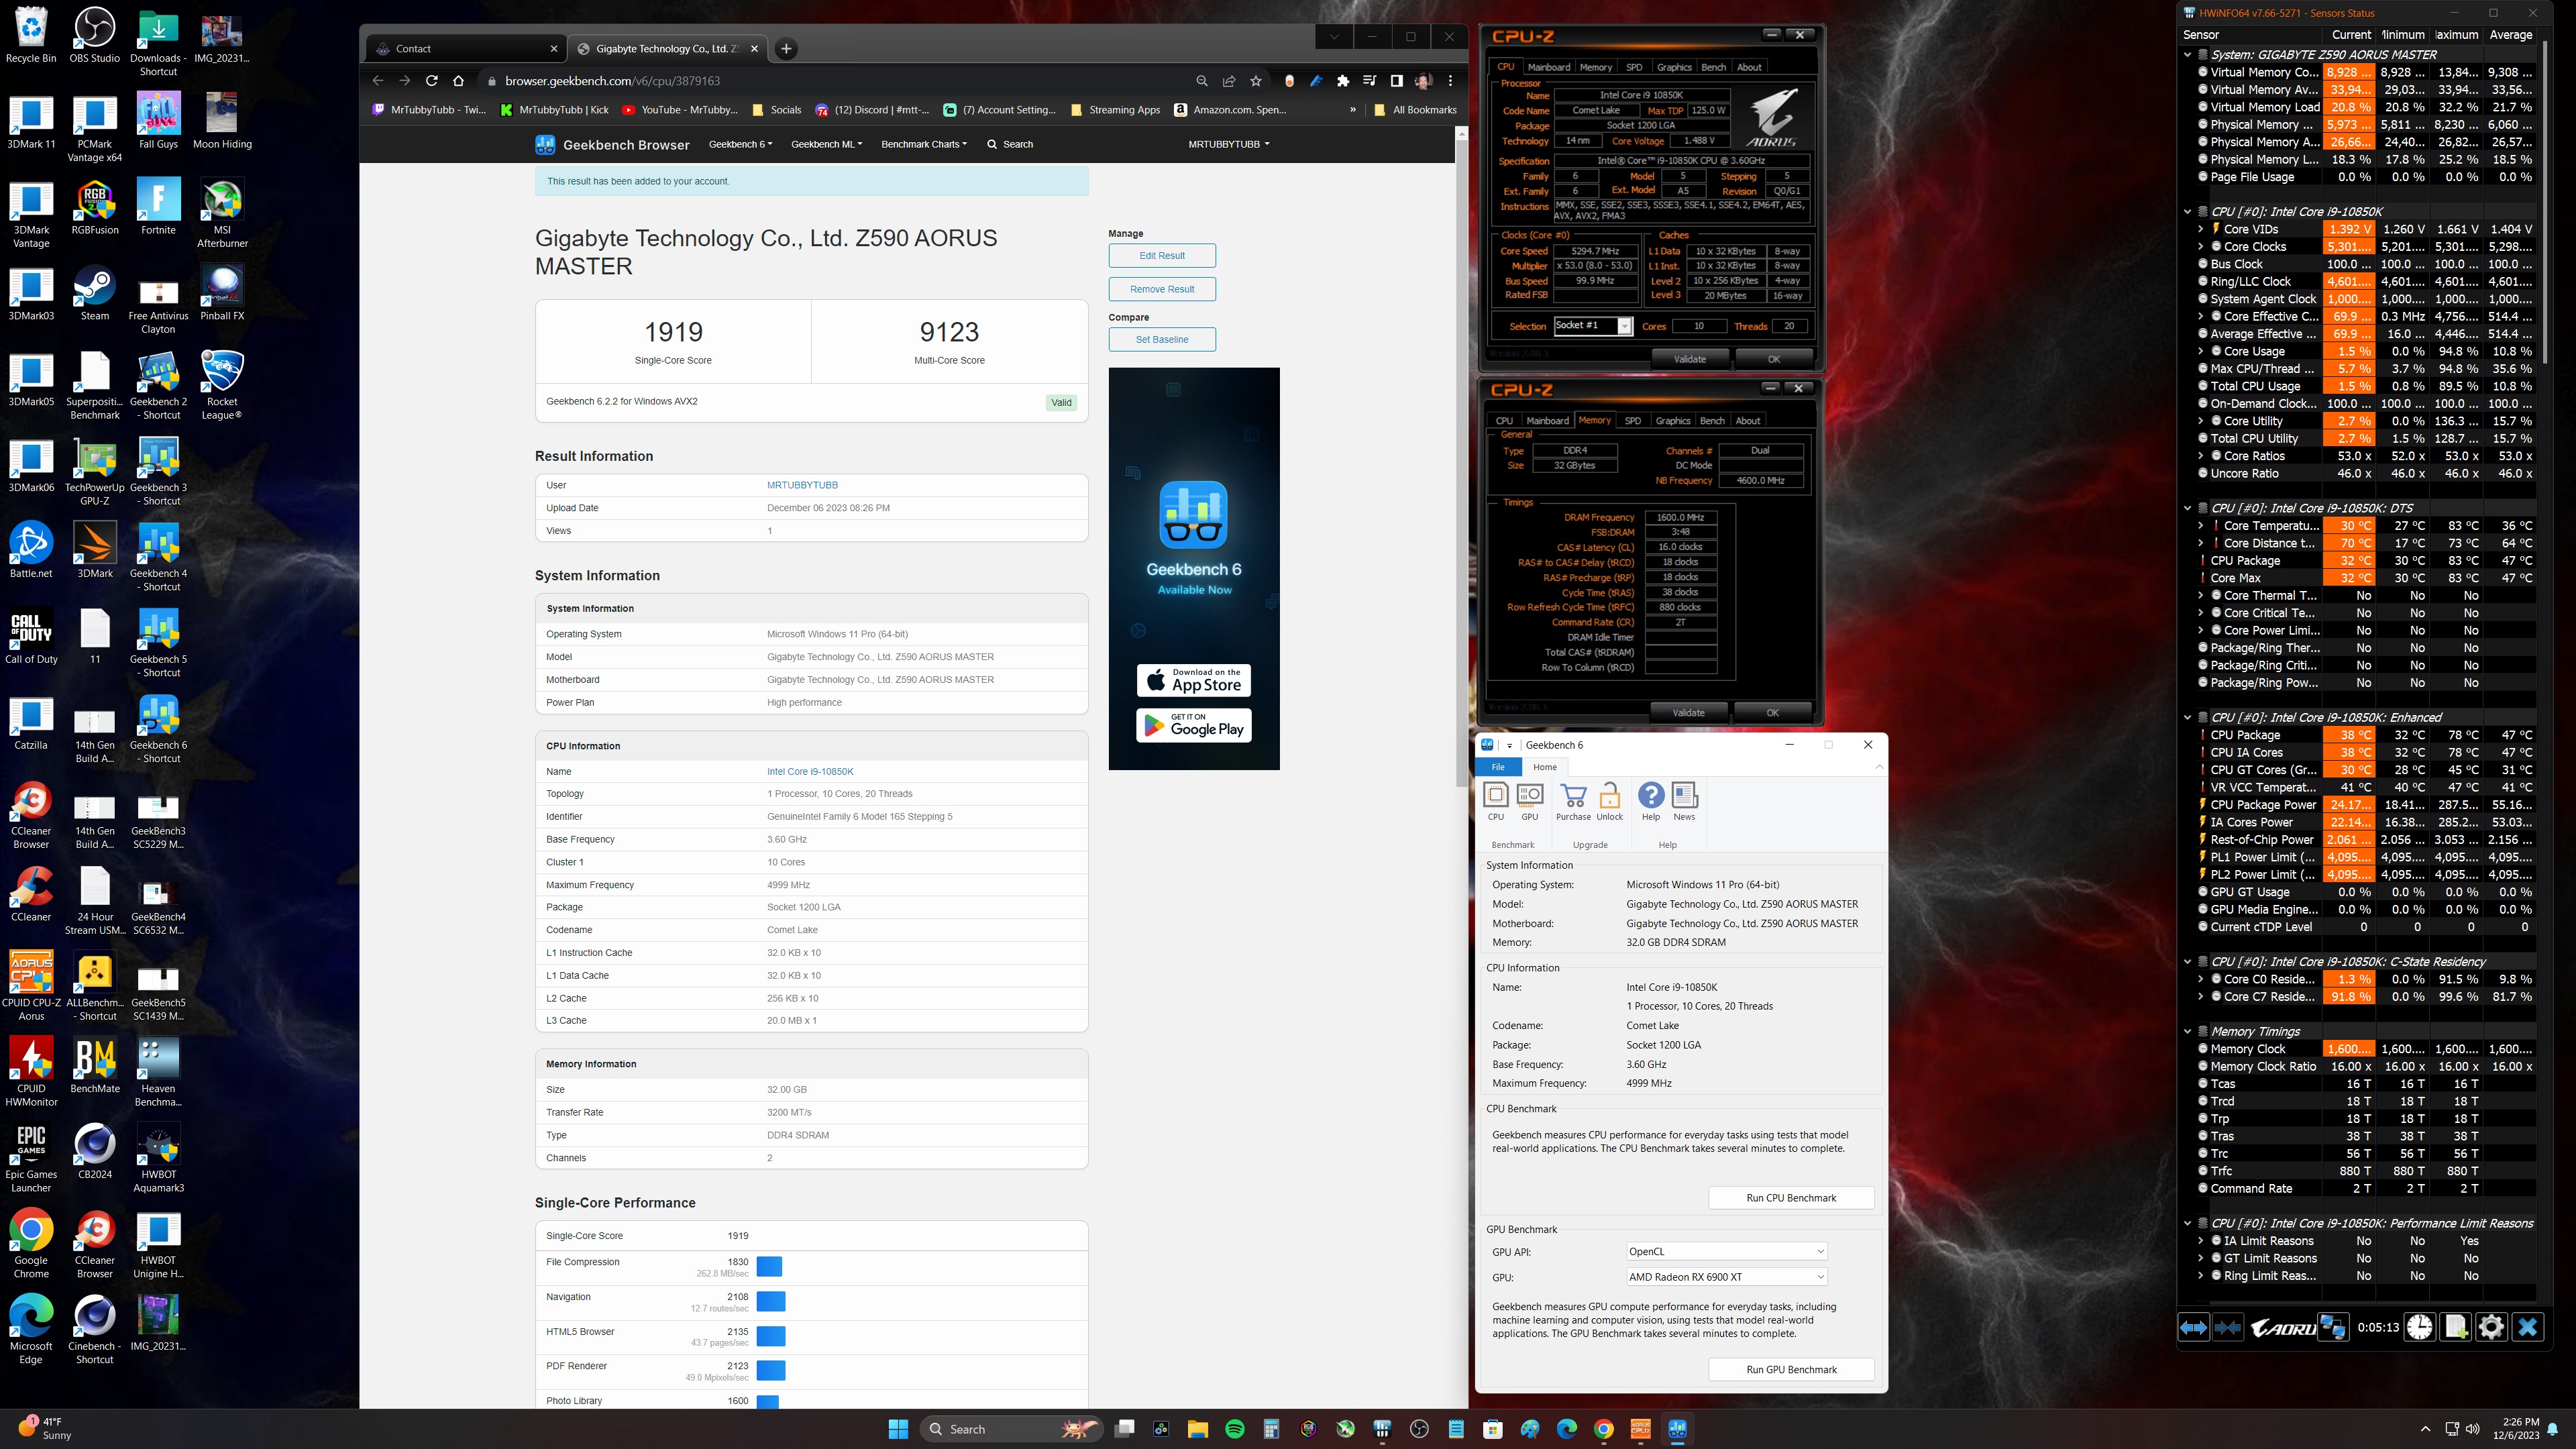Open HWiNFO sensor settings gear icon
Image resolution: width=2576 pixels, height=1449 pixels.
(x=2491, y=1327)
